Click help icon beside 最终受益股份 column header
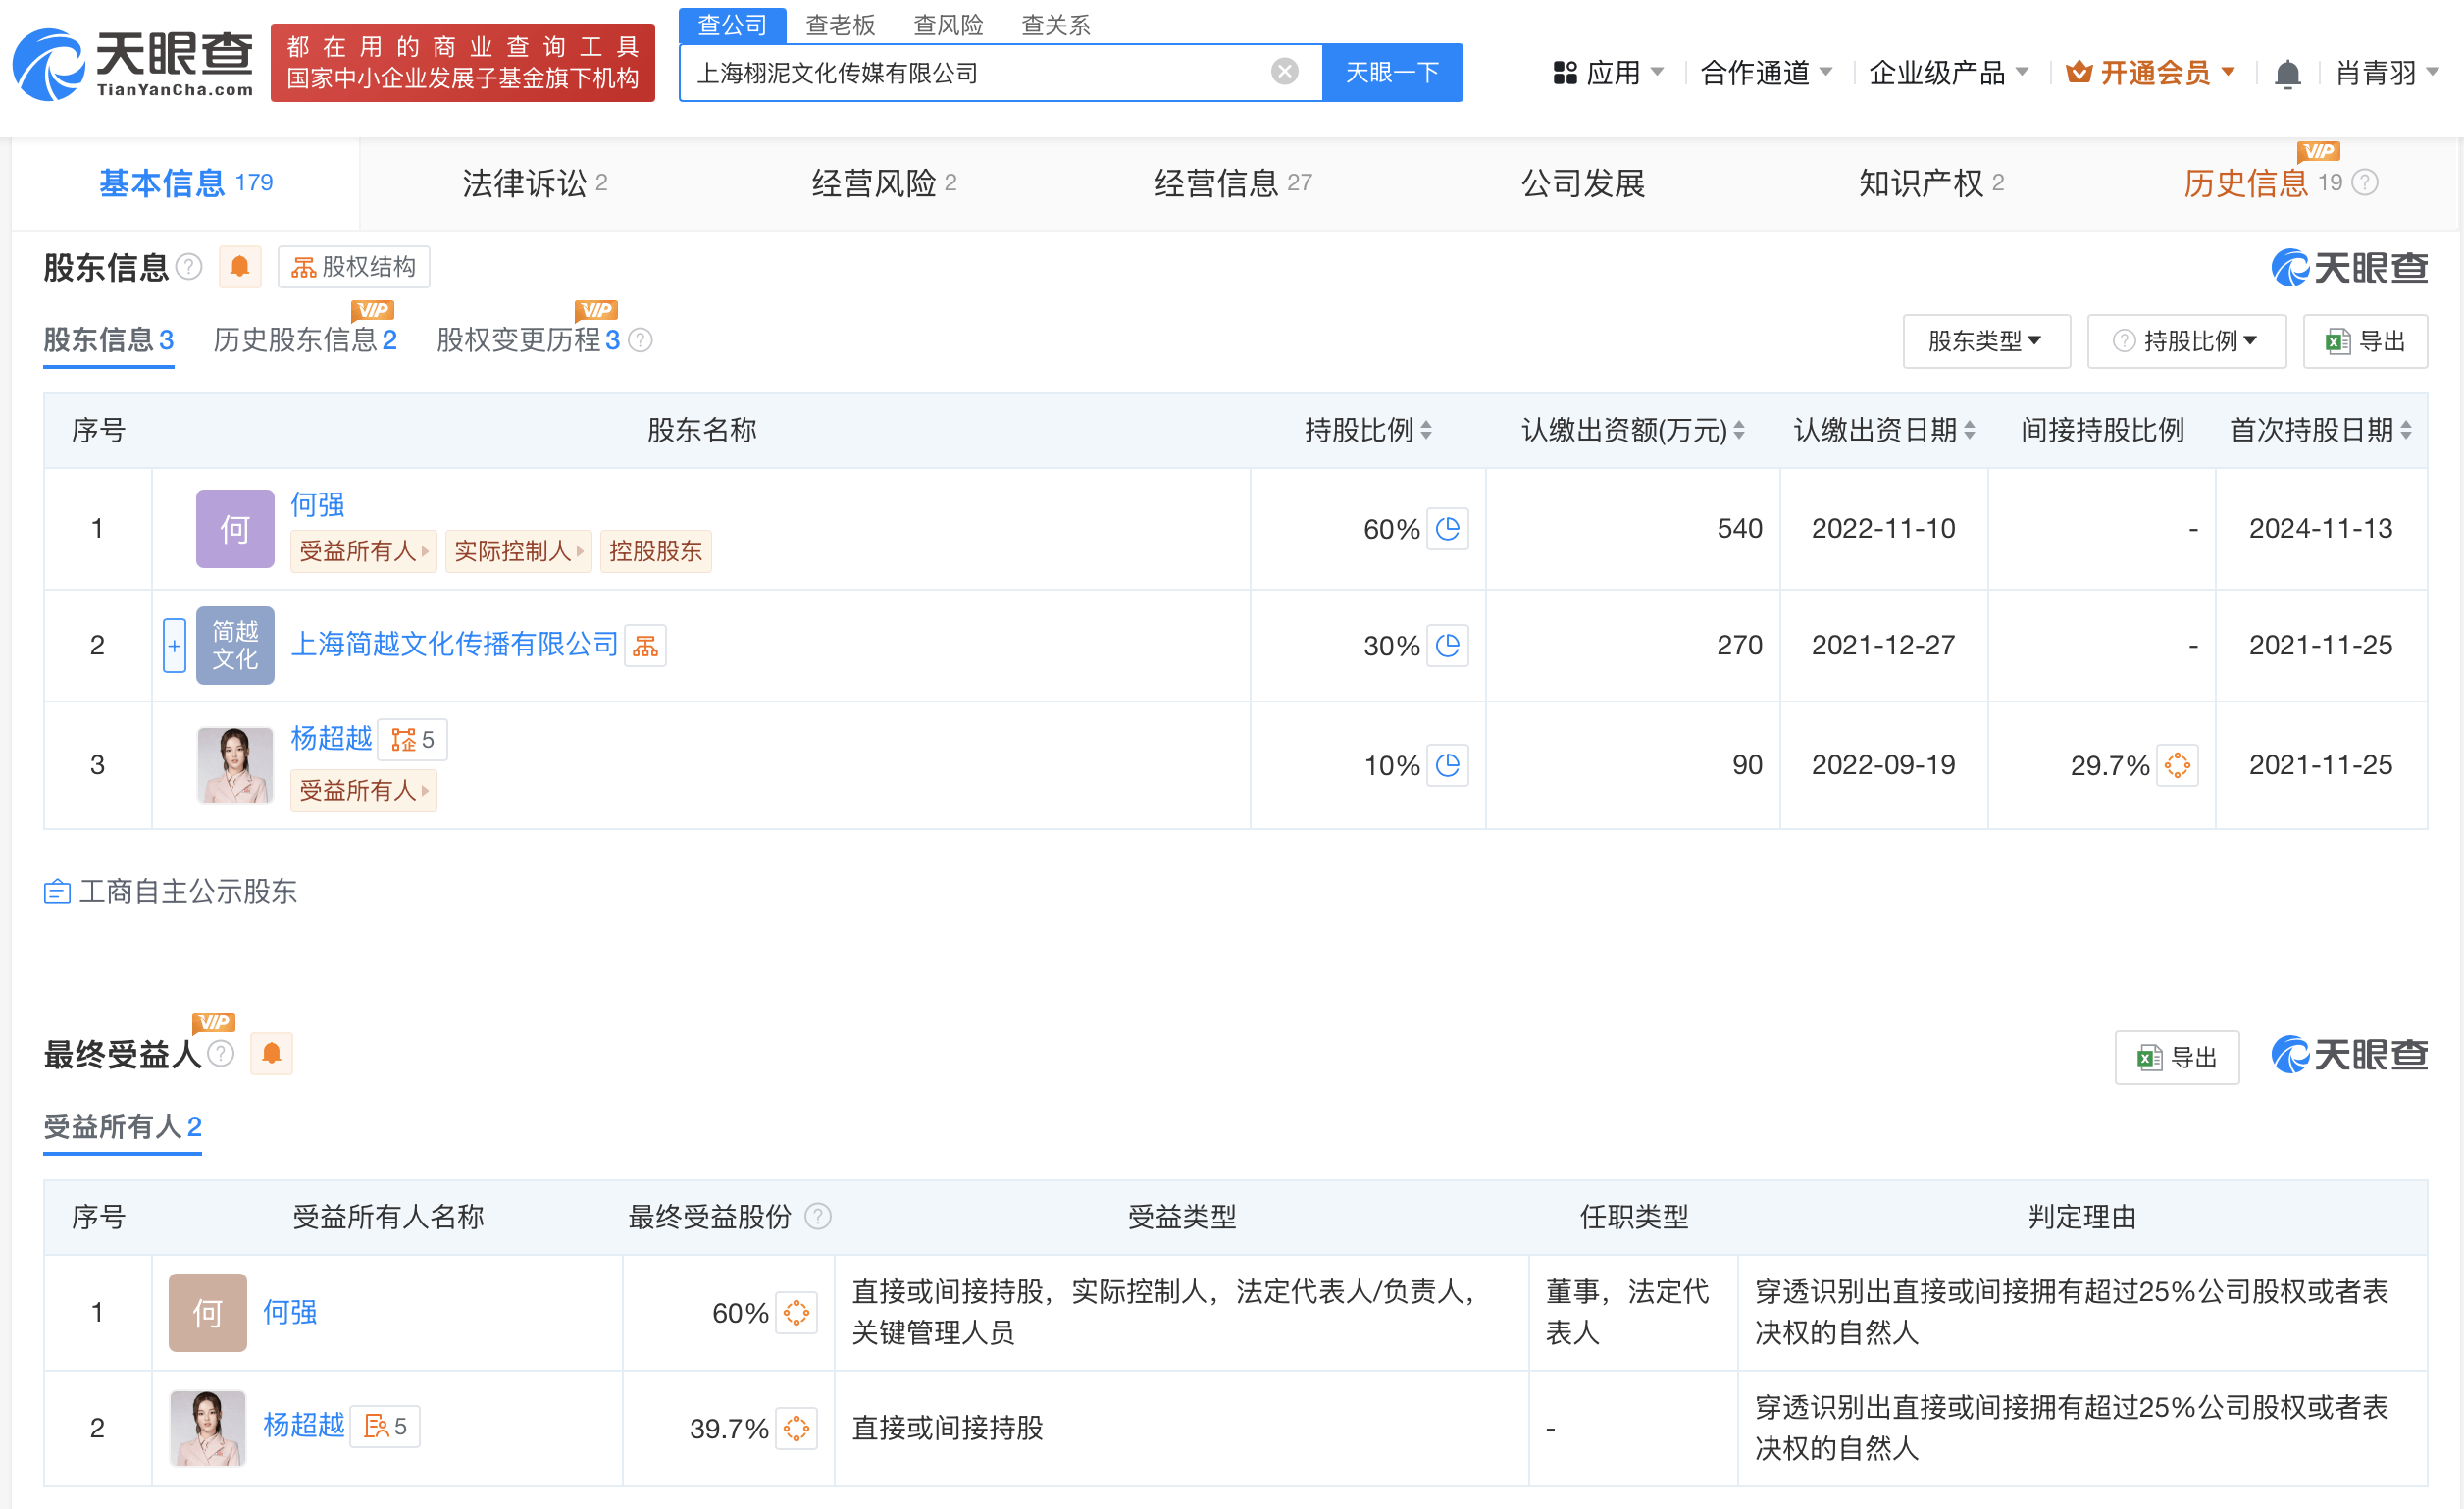 pos(818,1217)
